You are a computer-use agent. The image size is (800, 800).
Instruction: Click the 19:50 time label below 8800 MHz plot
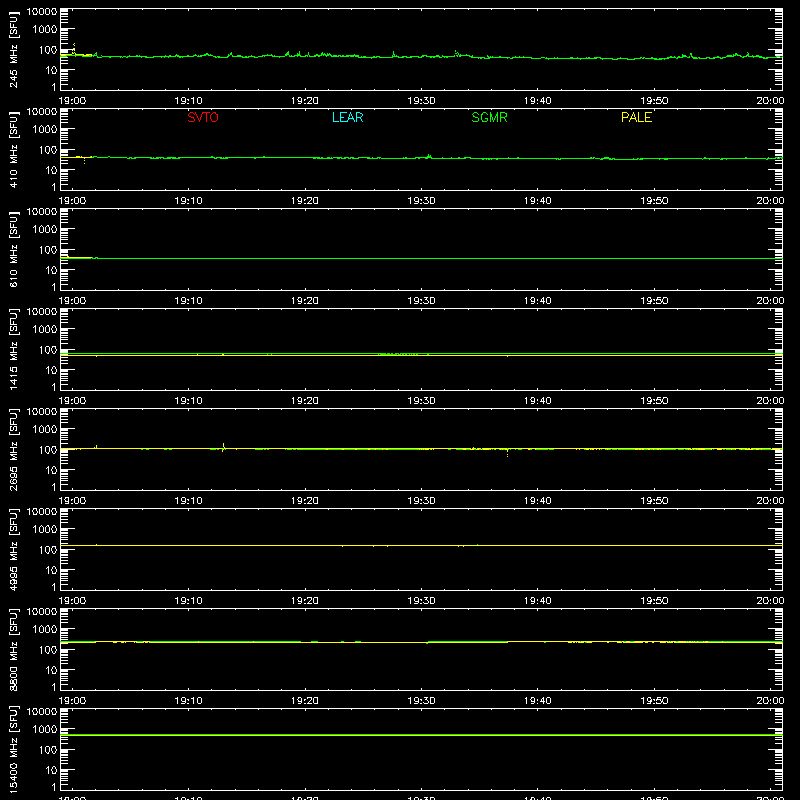tap(654, 701)
